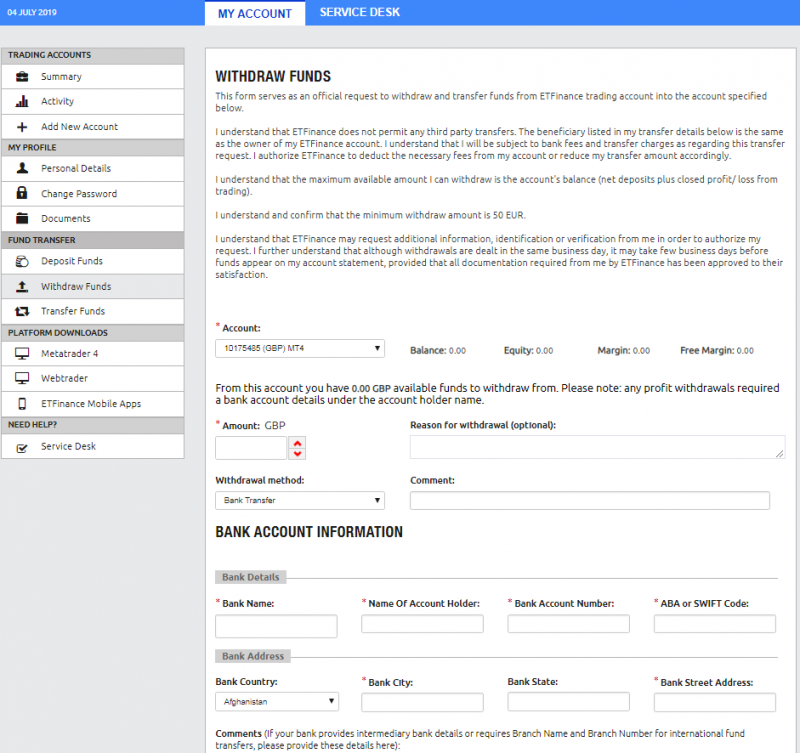Click the swap arrows icon beside Transfer Funds
The height and width of the screenshot is (753, 800).
(x=22, y=311)
